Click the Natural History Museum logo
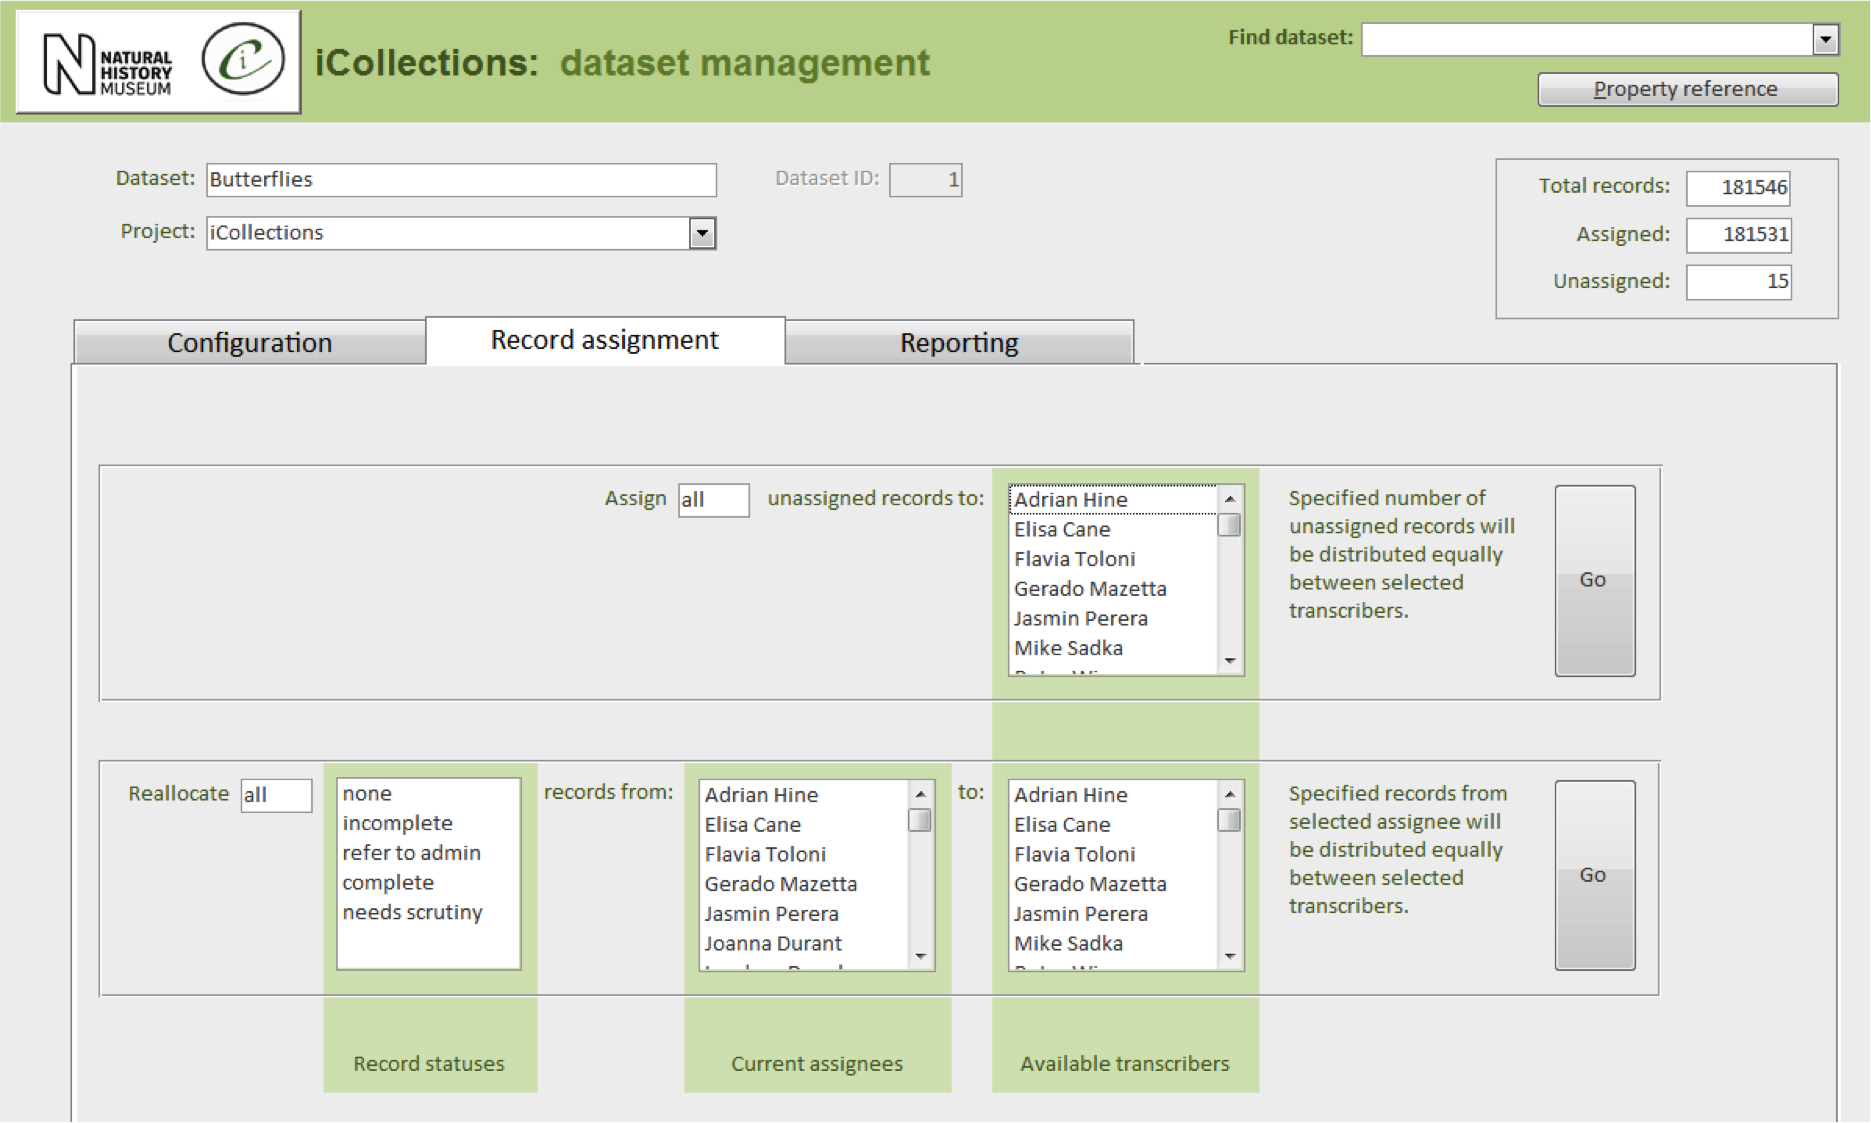 (108, 65)
